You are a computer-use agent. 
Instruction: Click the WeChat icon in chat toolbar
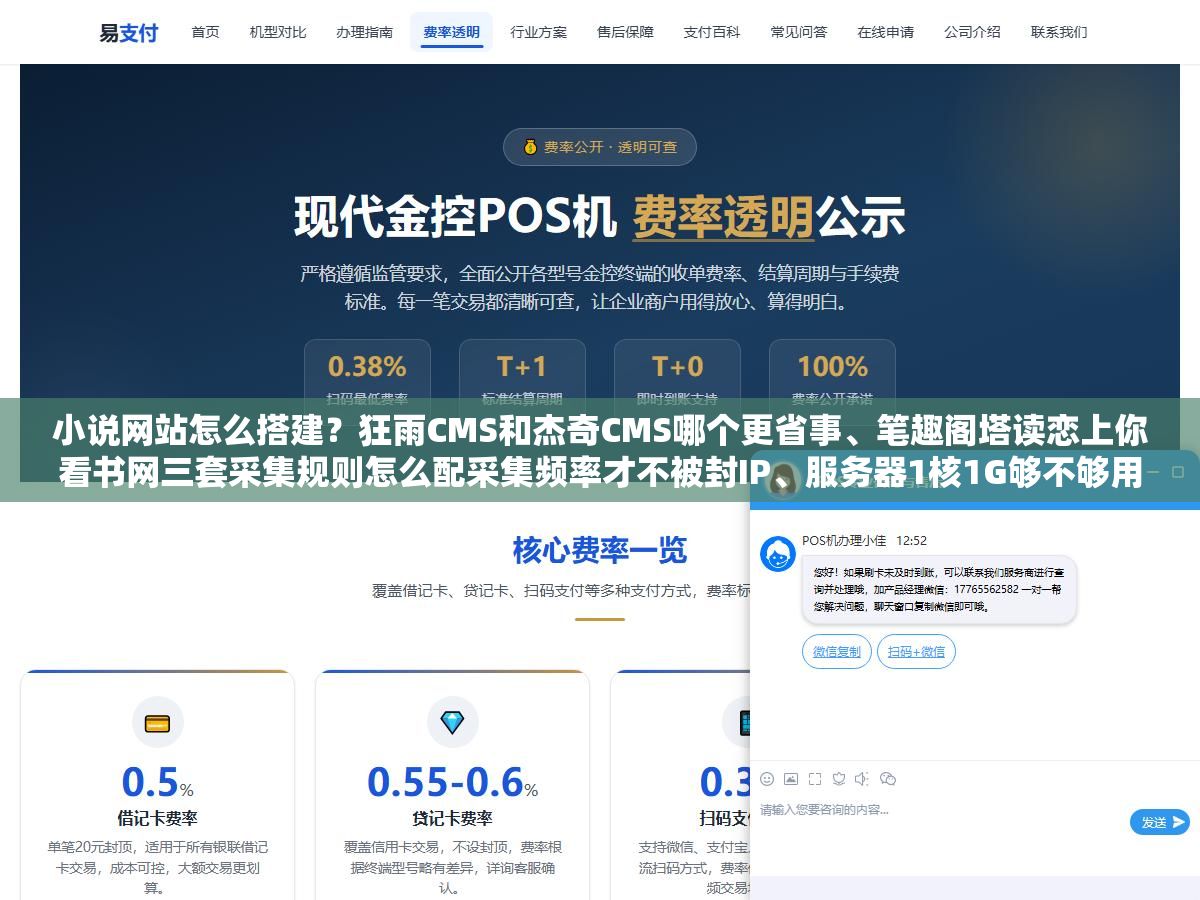click(x=888, y=778)
